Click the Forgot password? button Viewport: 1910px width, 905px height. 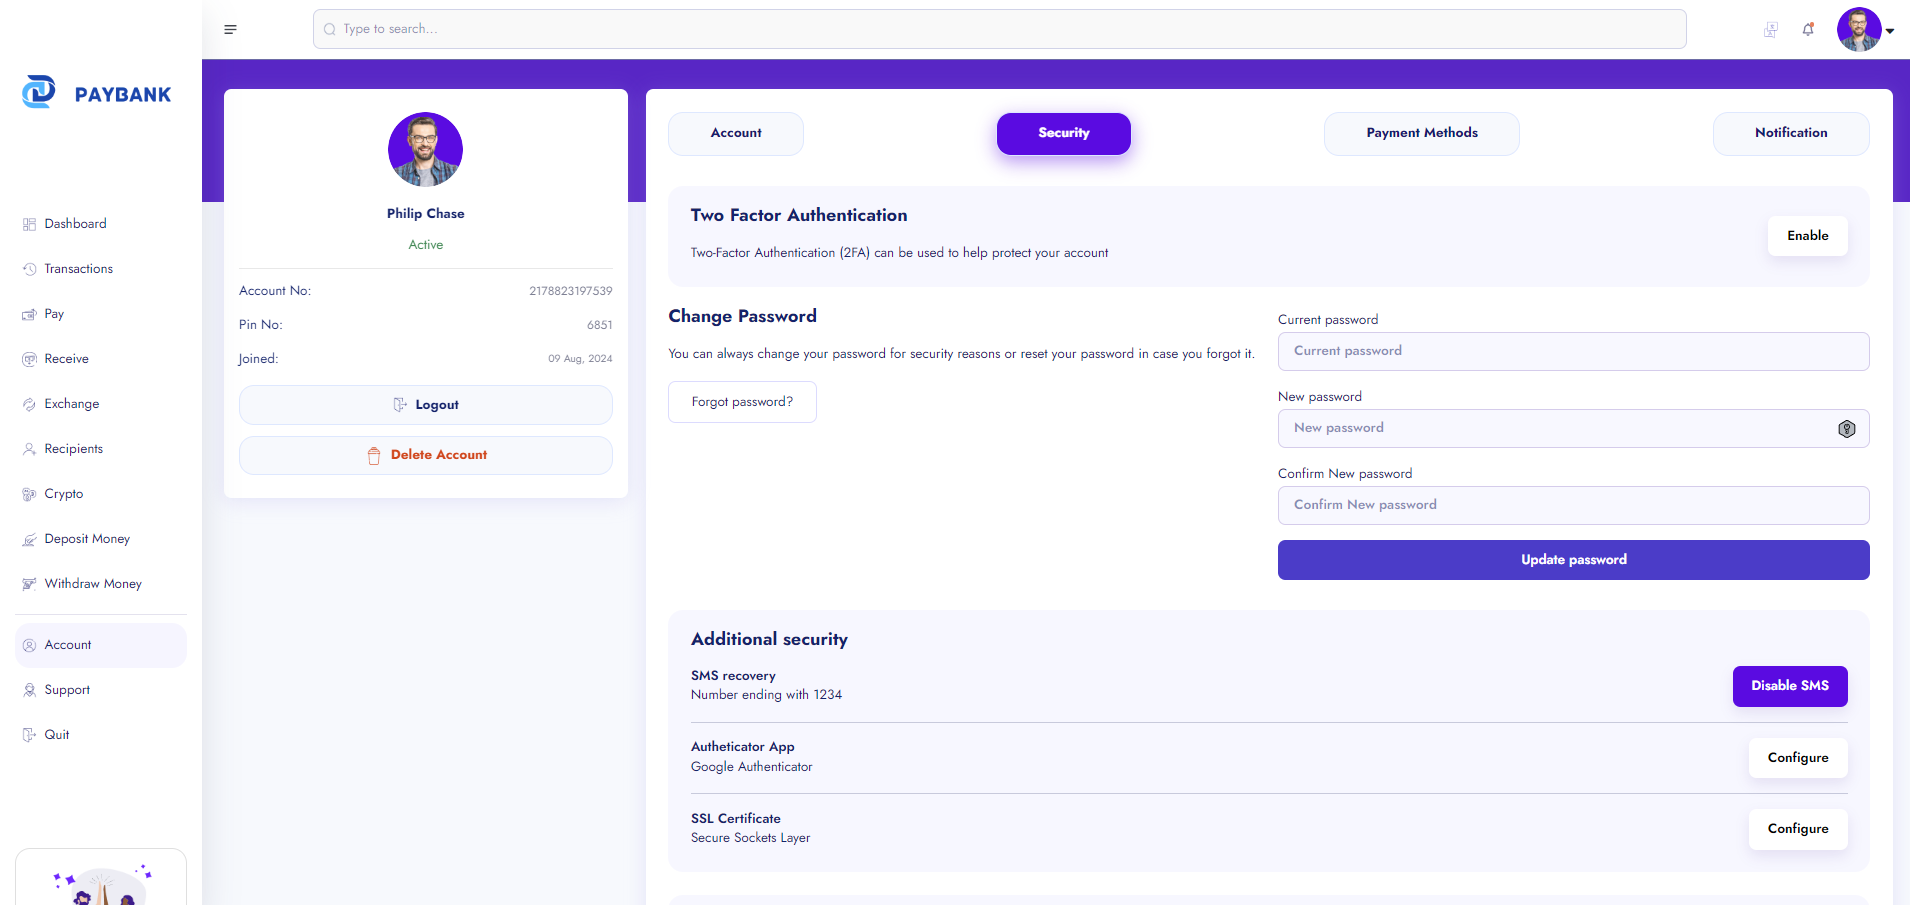(742, 402)
